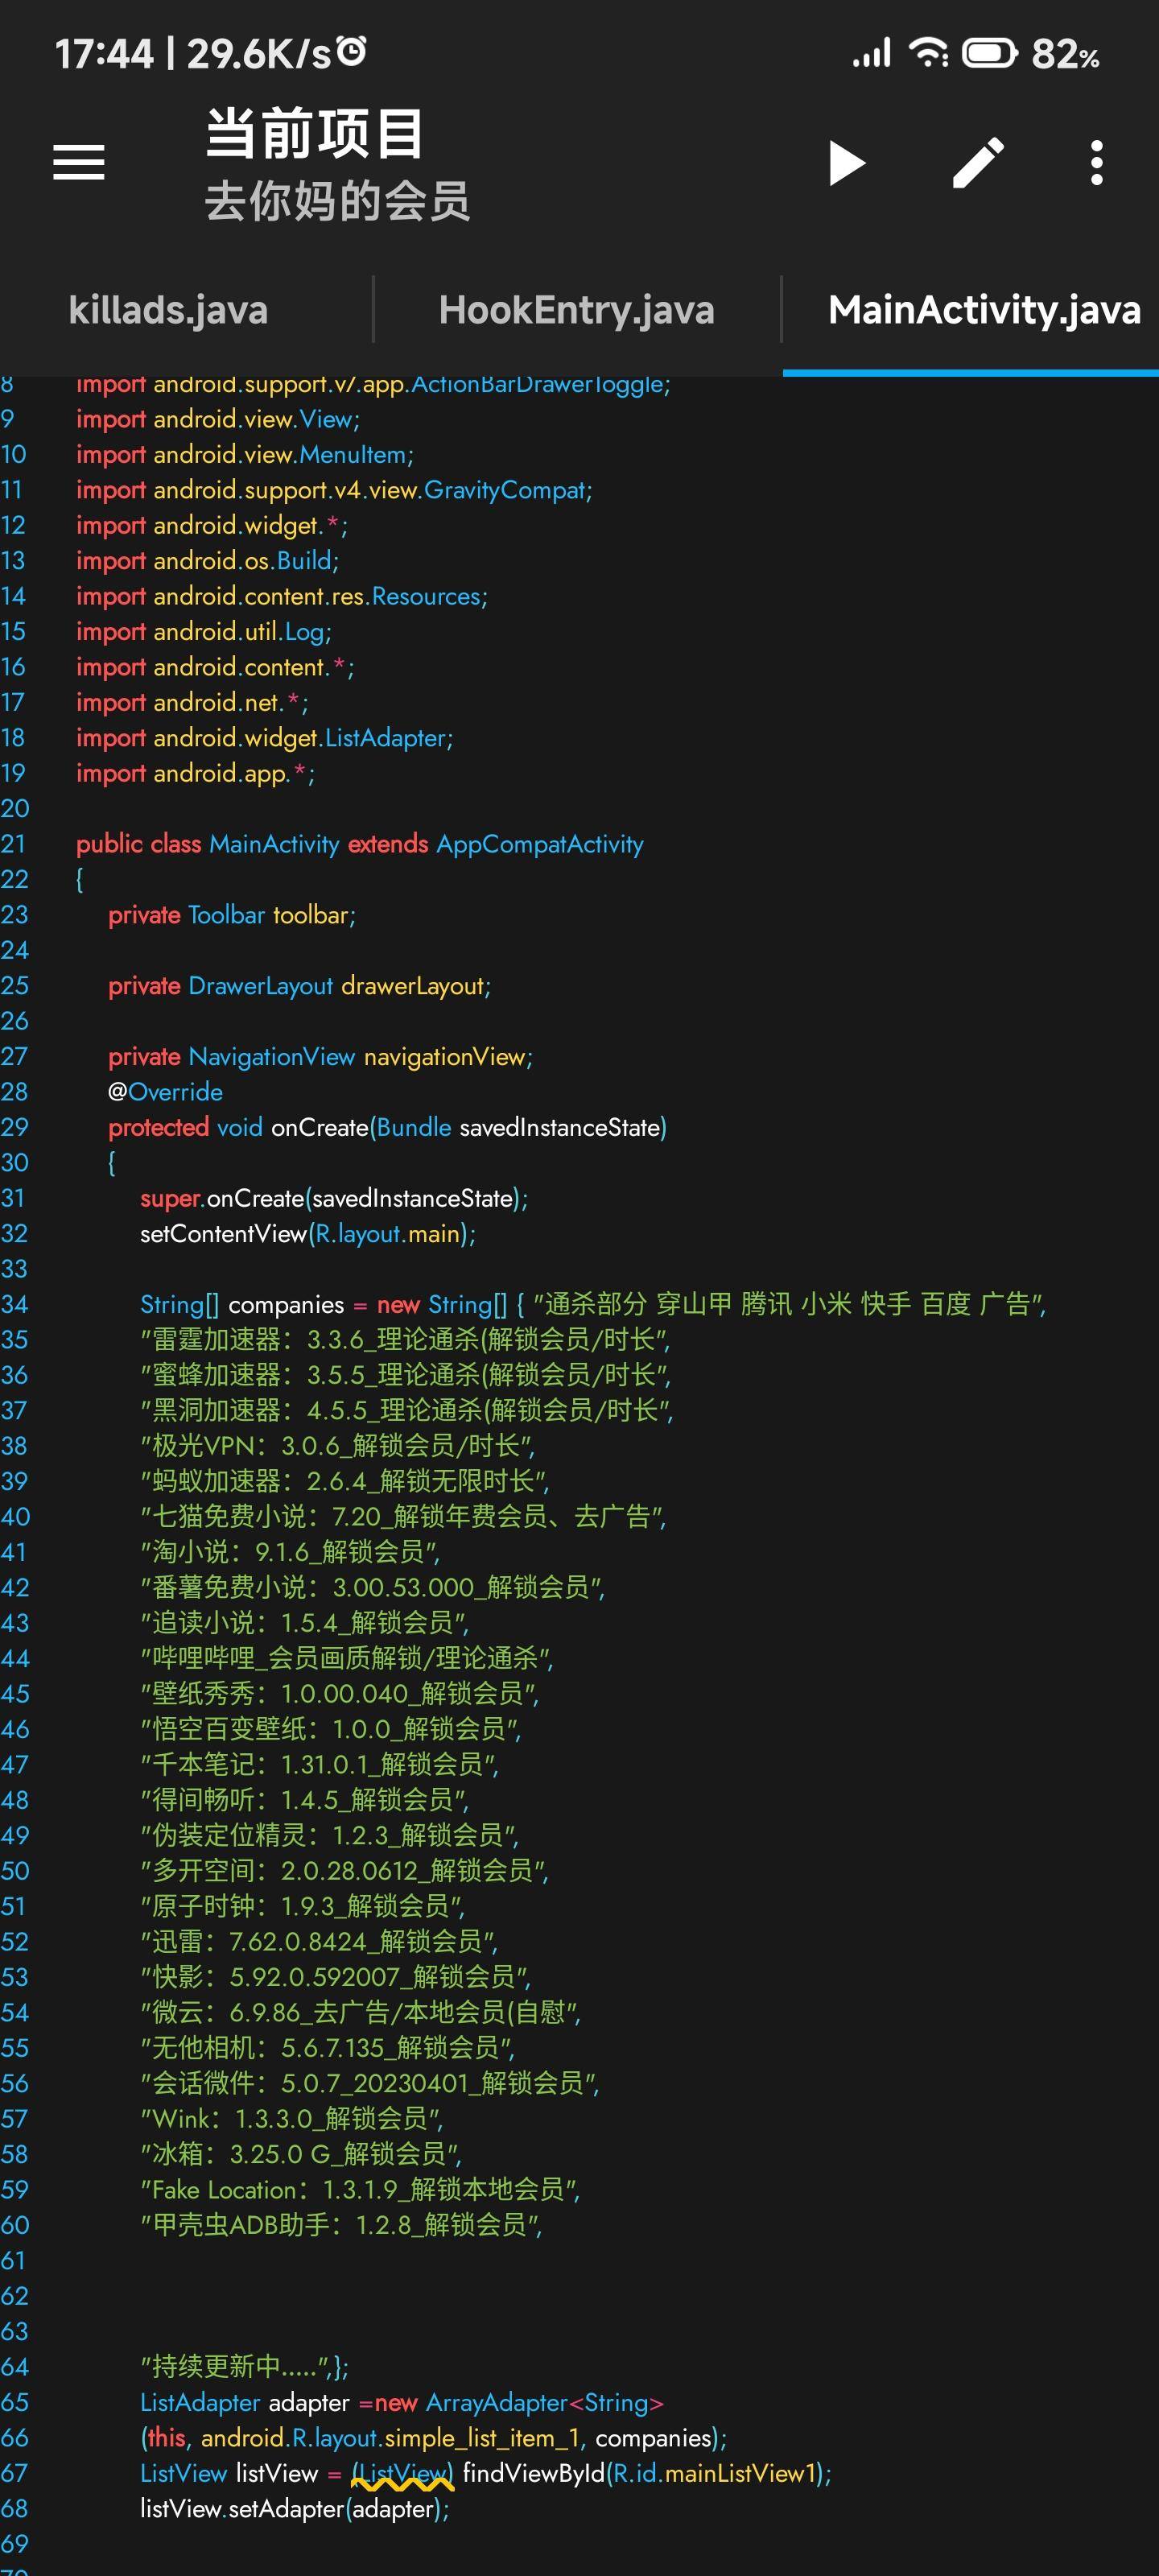
Task: Click the 蚂蚁加速器 string line
Action: [345, 1481]
